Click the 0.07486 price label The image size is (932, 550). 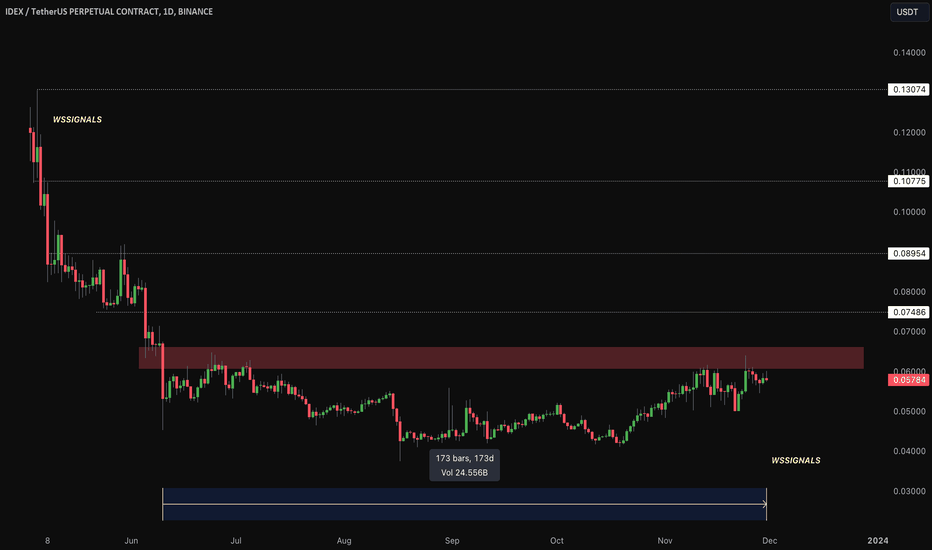[x=908, y=313]
